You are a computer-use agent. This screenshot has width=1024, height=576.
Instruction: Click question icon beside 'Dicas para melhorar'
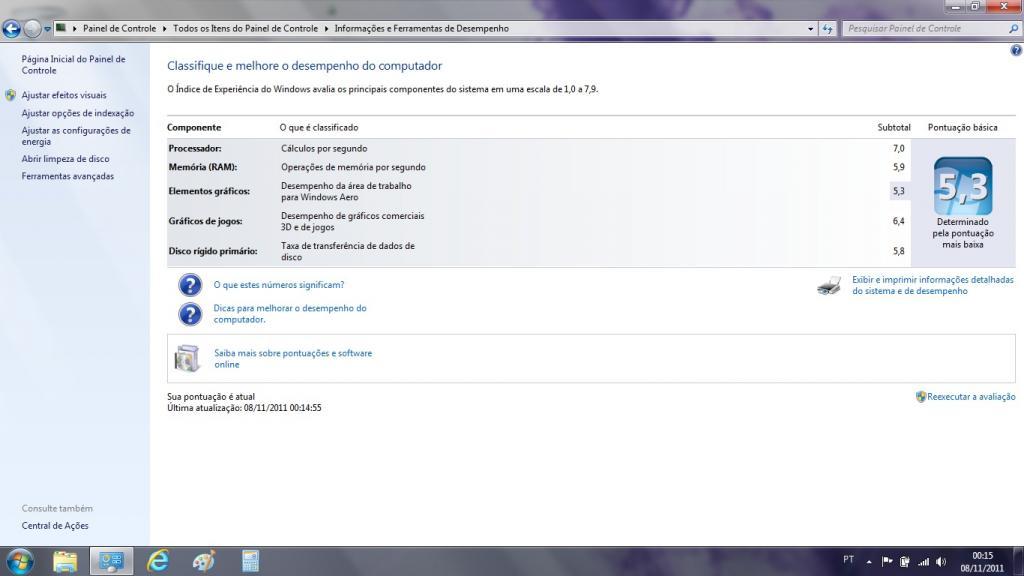(x=190, y=314)
